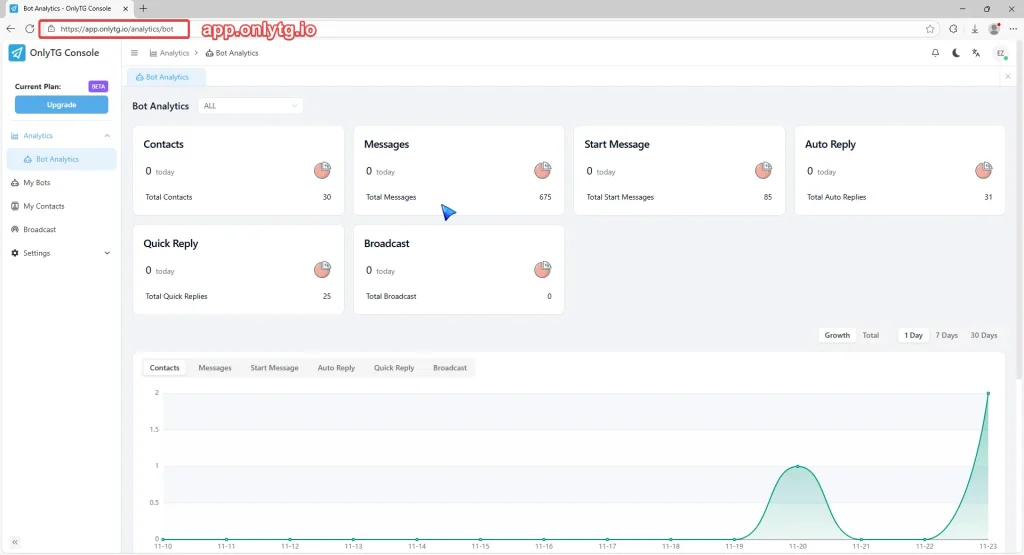The image size is (1024, 555).
Task: Open a new browser tab
Action: coord(143,8)
